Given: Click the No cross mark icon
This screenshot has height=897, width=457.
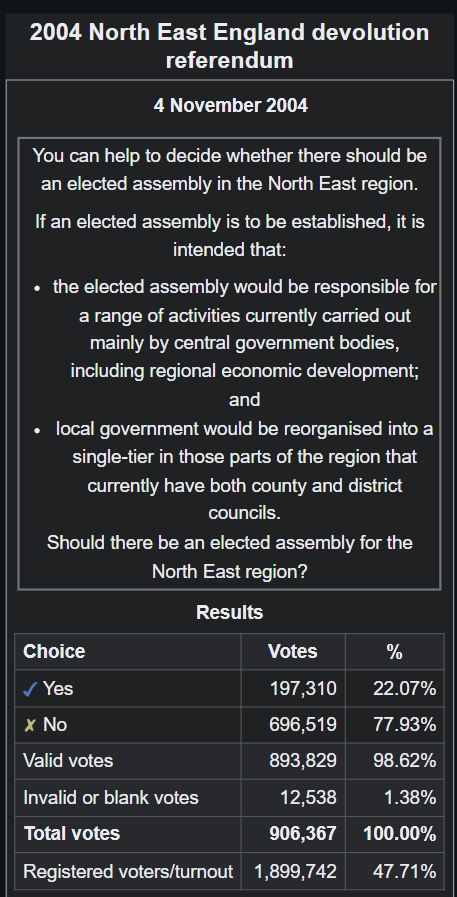Looking at the screenshot, I should tap(30, 725).
